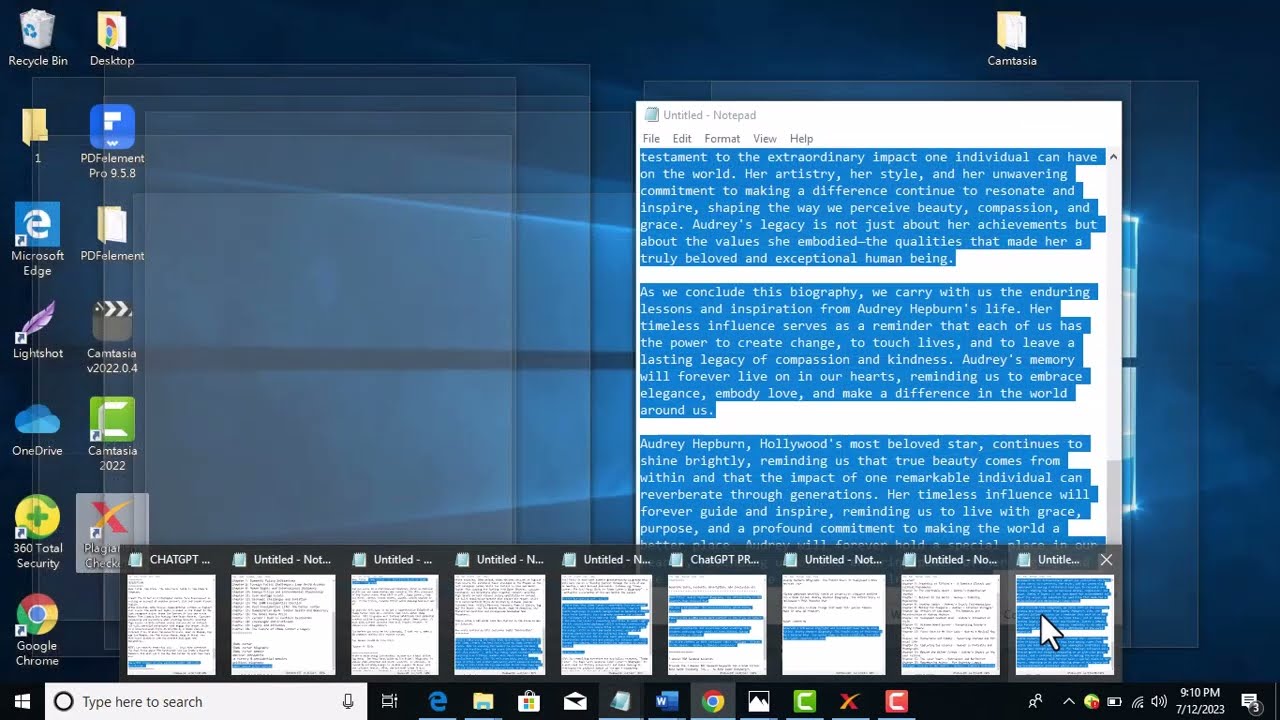Open the Photos app on taskbar
Viewport: 1280px width, 720px height.
[758, 702]
